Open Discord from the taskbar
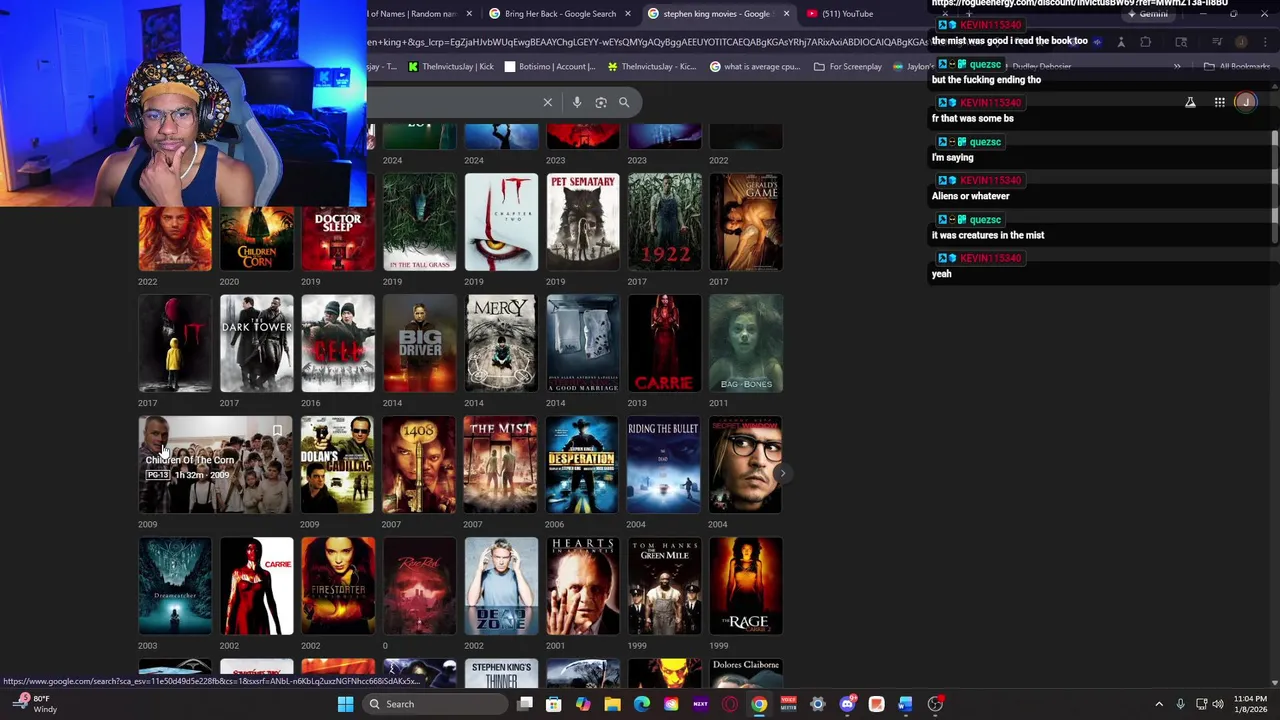 click(x=847, y=704)
